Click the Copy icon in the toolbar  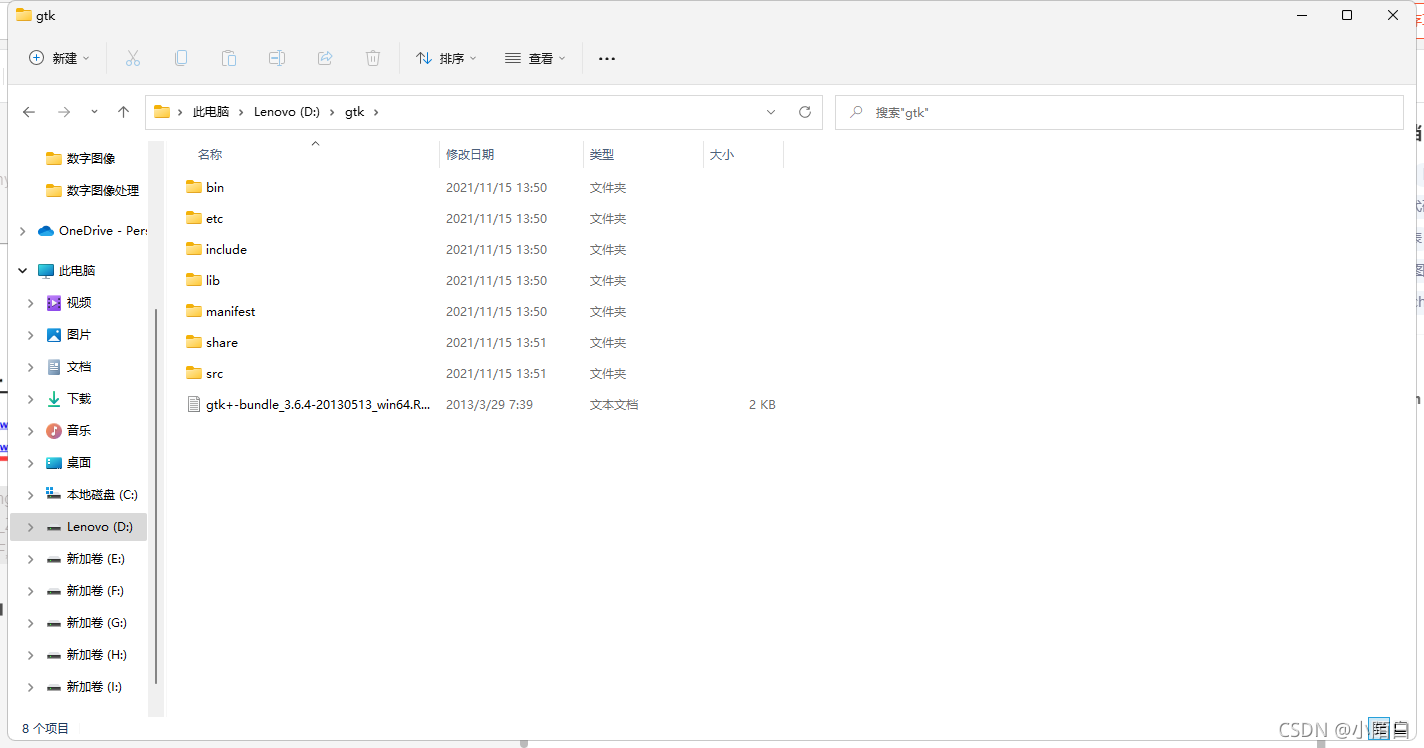[x=181, y=58]
